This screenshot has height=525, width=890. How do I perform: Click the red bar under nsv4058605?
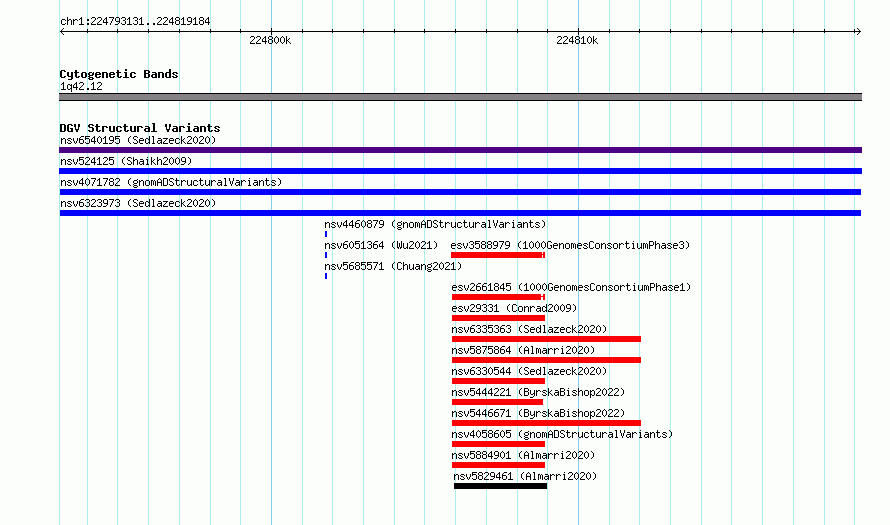click(498, 444)
